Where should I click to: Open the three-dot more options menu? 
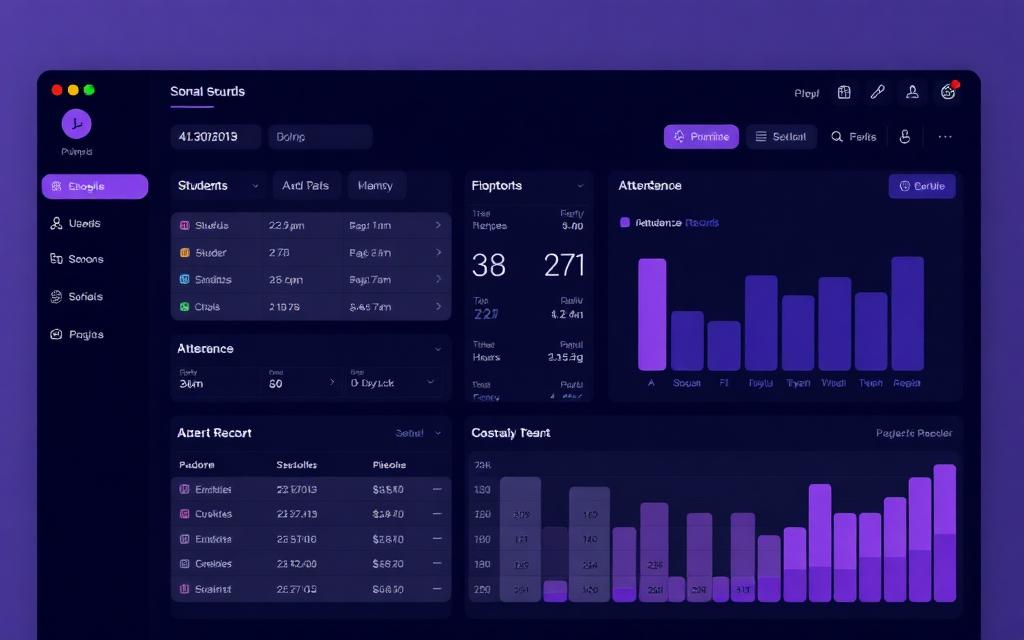coord(945,136)
